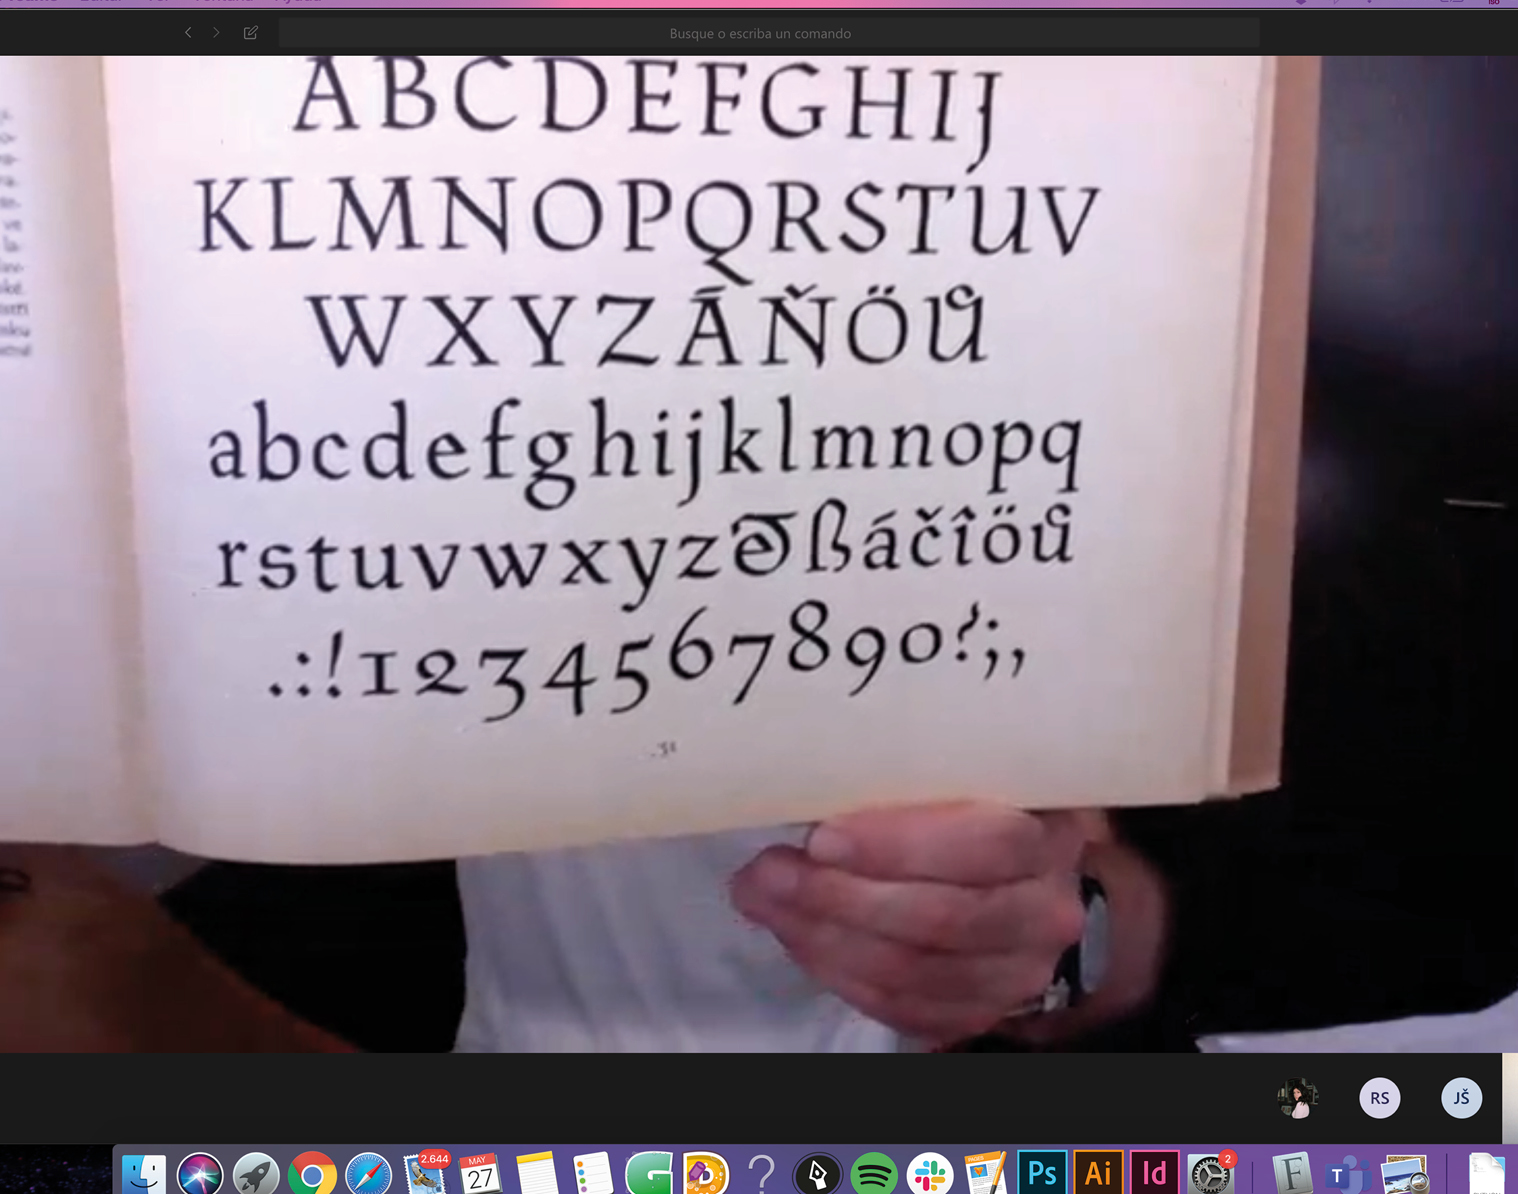Launch Adobe InDesign from the dock
The width and height of the screenshot is (1518, 1194).
(x=1154, y=1174)
